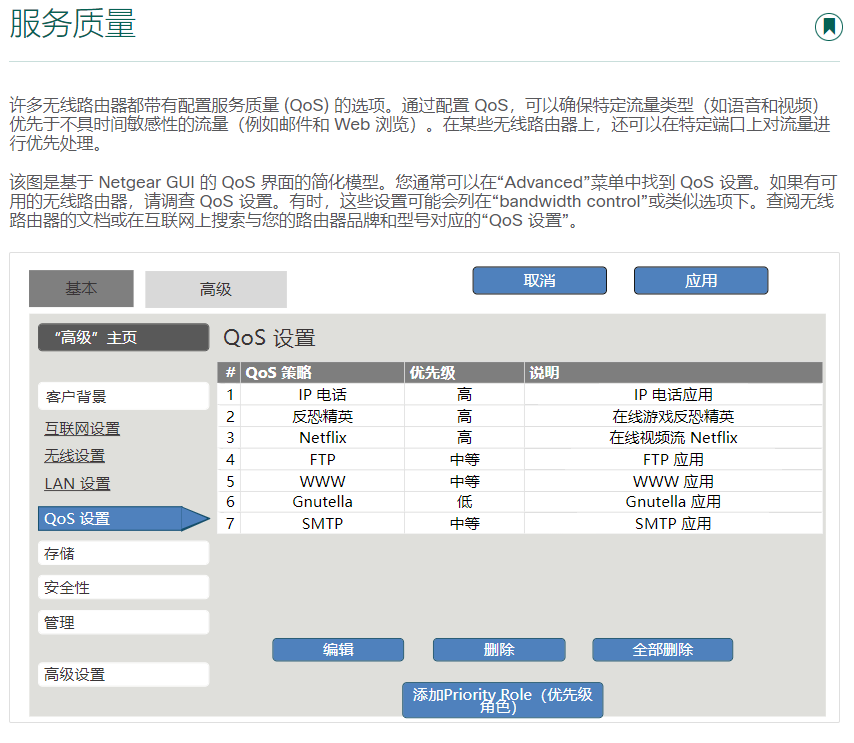Click the 取消 button
854x743 pixels.
point(539,280)
